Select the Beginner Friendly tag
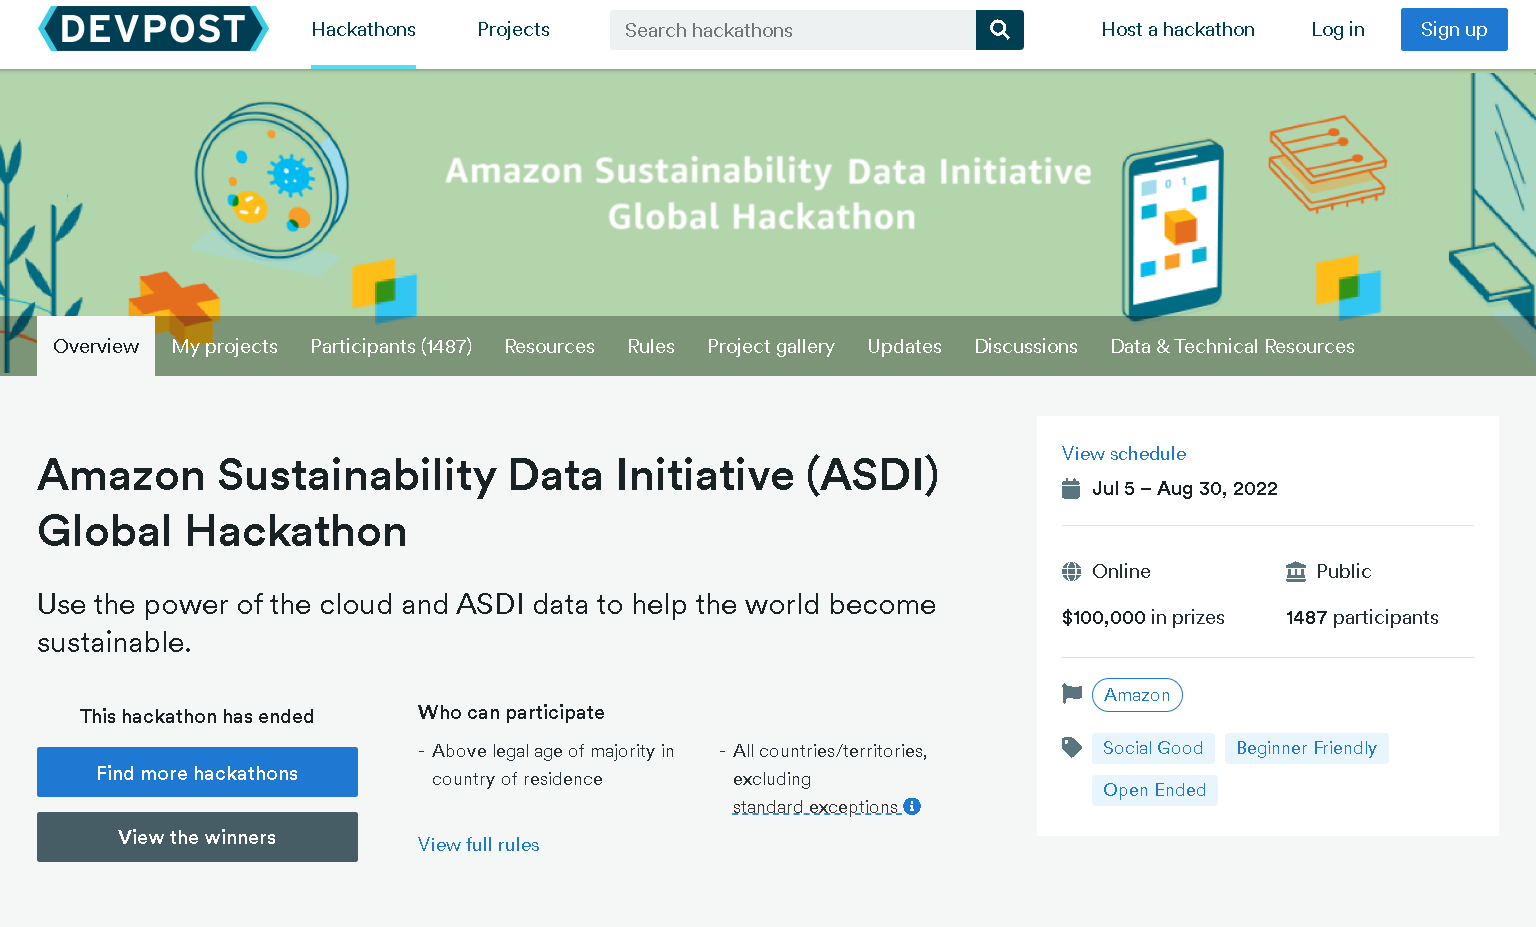This screenshot has height=927, width=1536. pyautogui.click(x=1306, y=748)
